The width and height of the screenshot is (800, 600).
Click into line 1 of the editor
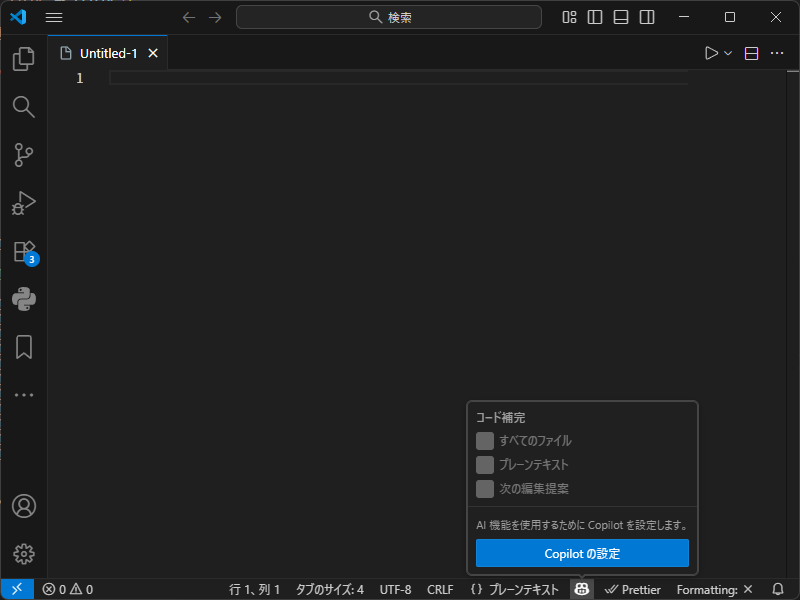coord(398,78)
